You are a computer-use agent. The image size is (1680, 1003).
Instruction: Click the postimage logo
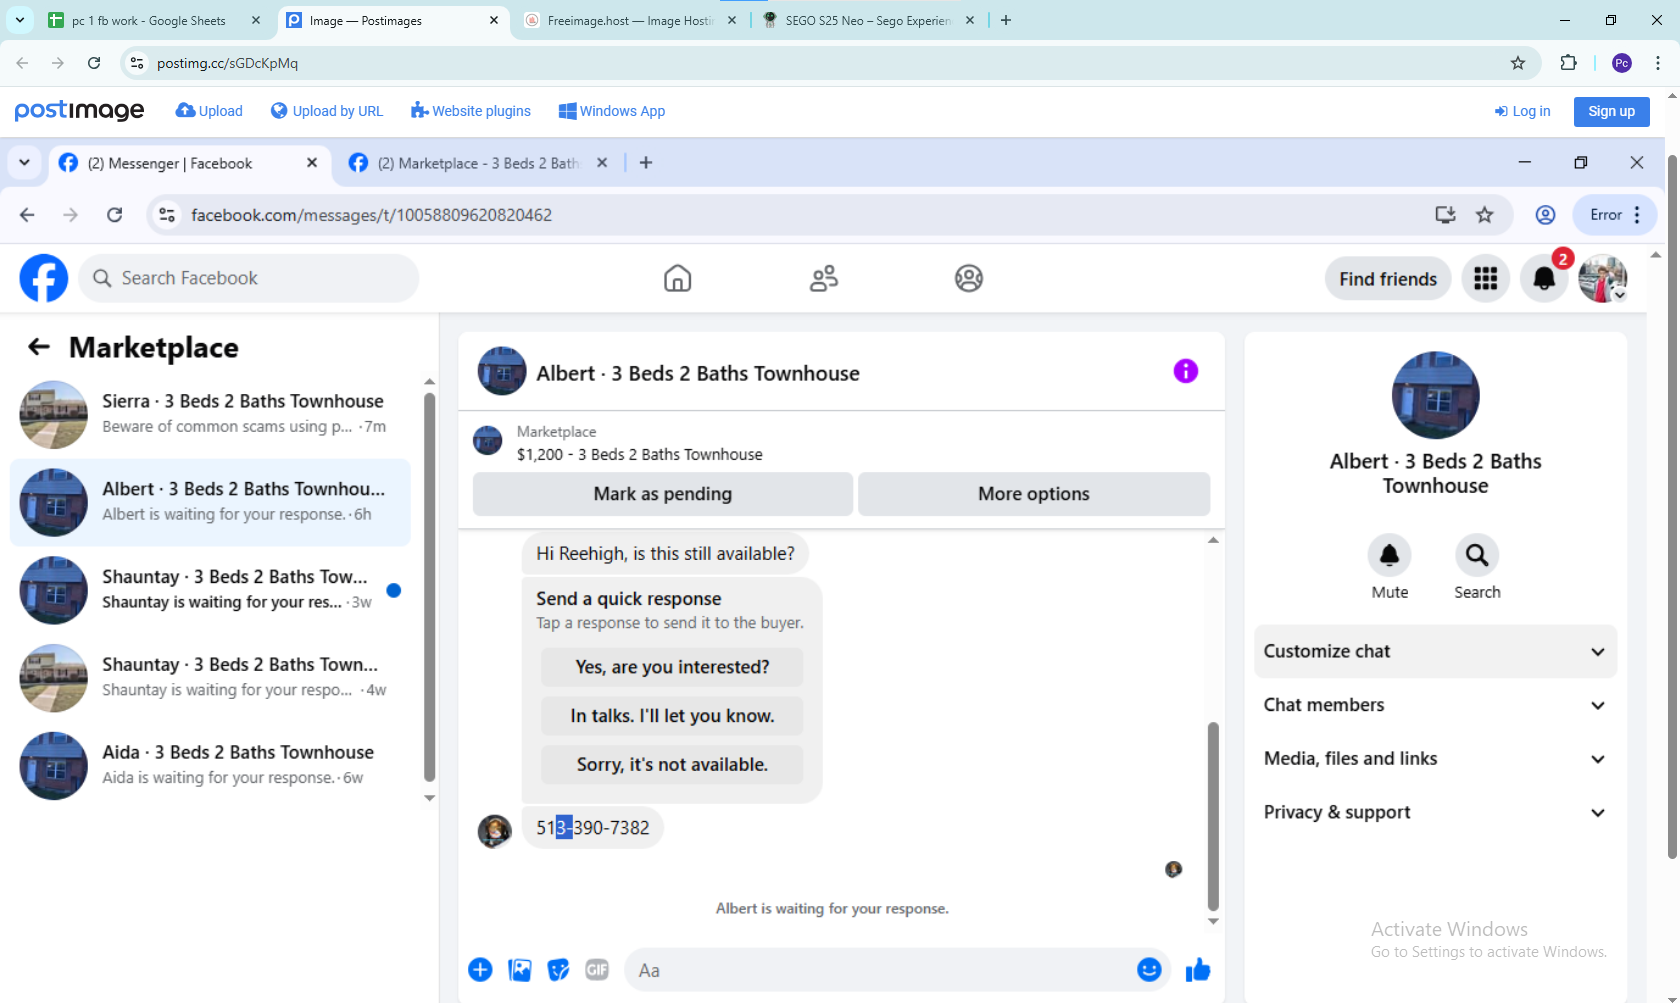[79, 111]
